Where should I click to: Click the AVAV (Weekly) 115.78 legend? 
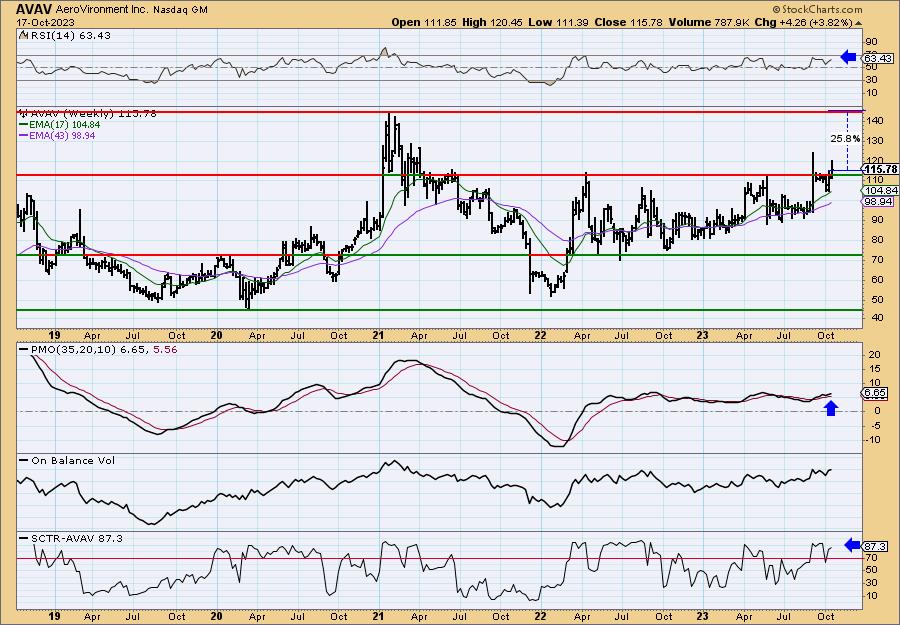93,114
